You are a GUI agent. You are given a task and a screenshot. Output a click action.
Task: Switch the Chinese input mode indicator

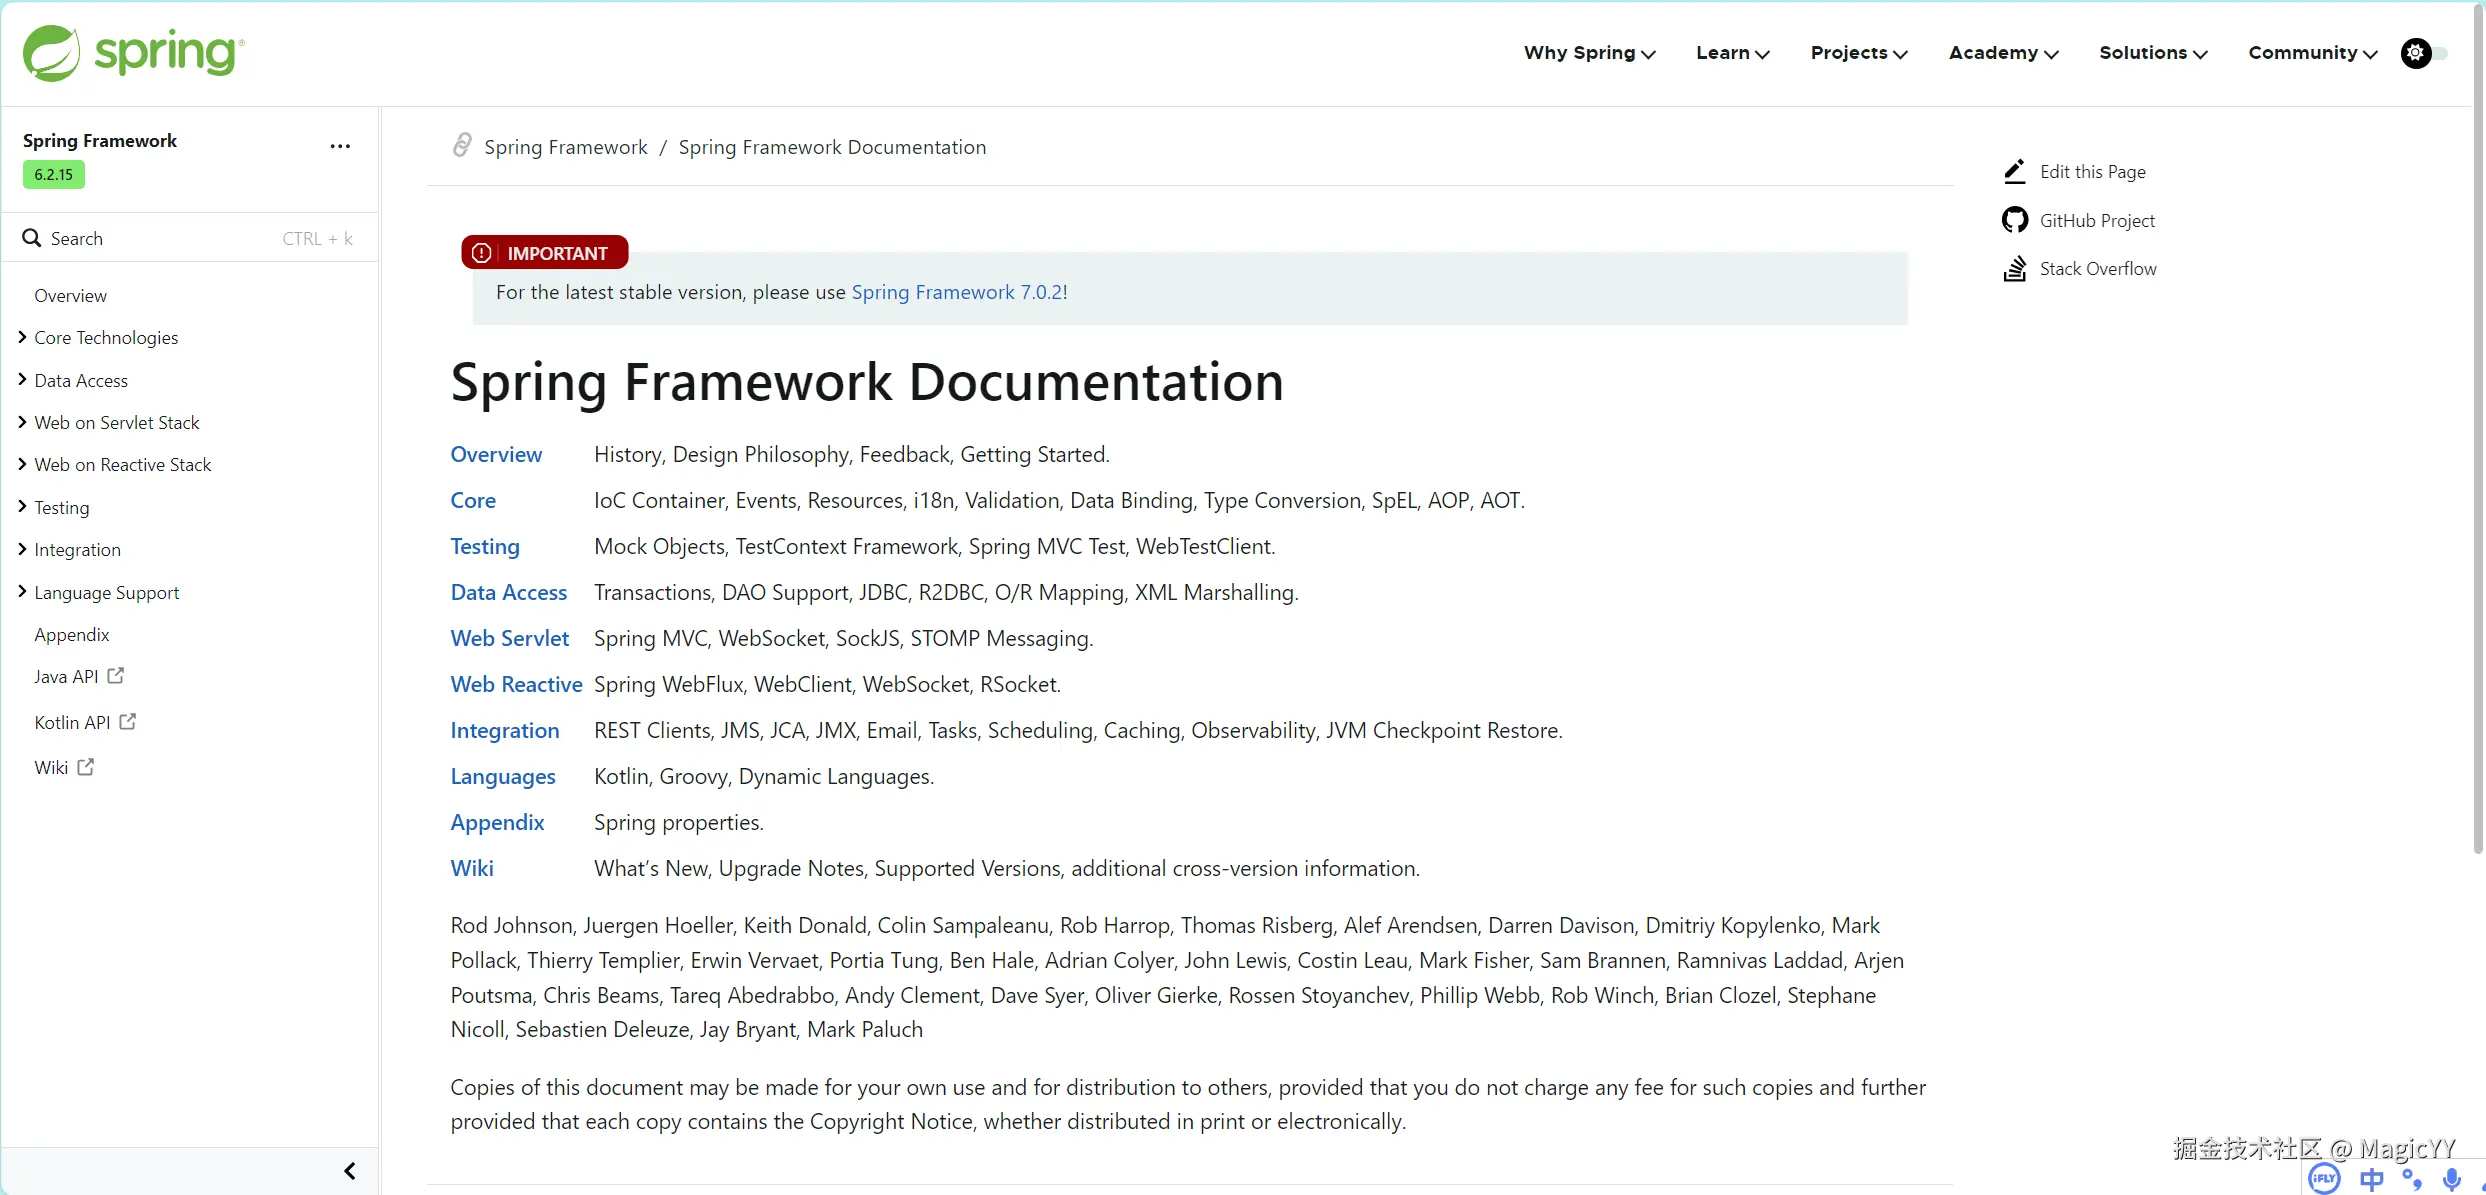(x=2371, y=1180)
